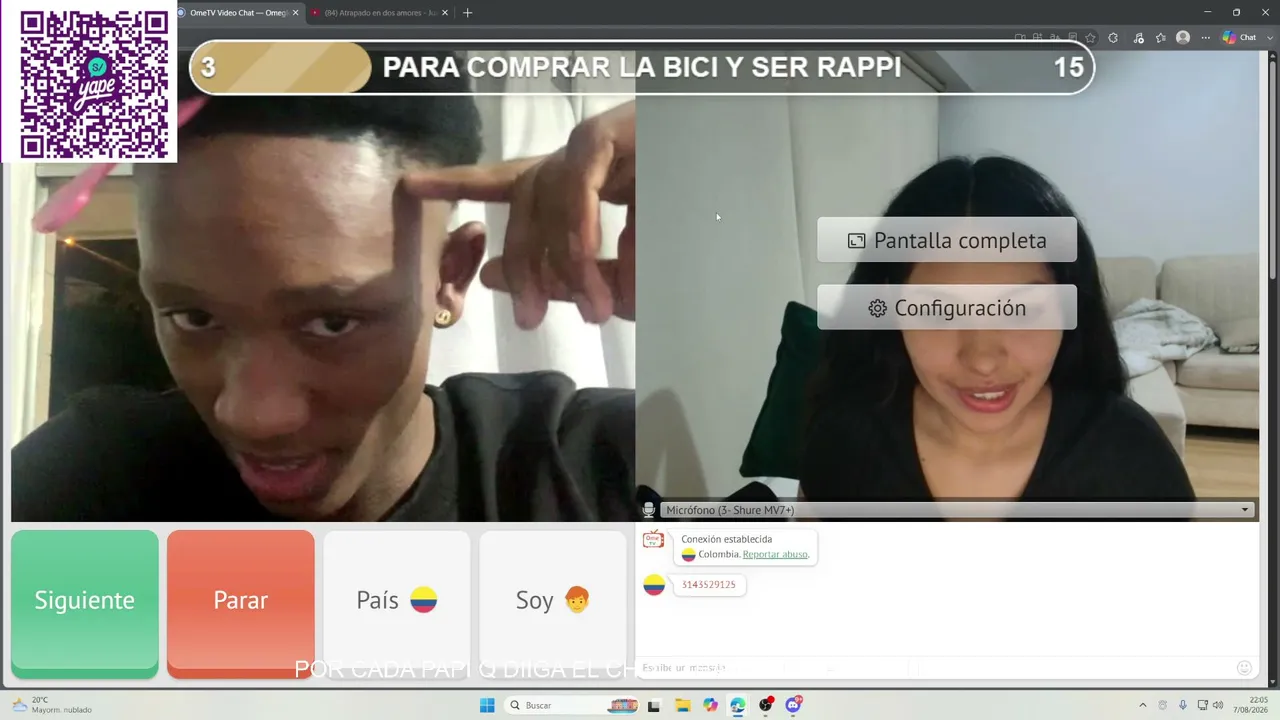Viewport: 1280px width, 720px height.
Task: Open the weather widget on the taskbar
Action: (x=52, y=705)
